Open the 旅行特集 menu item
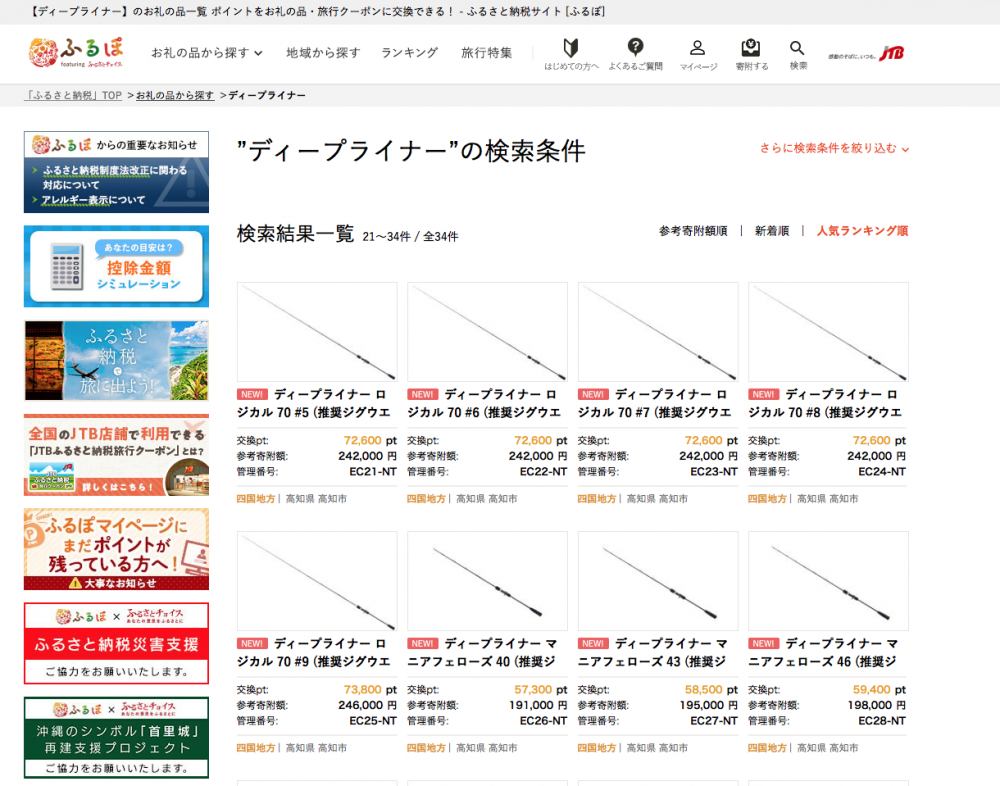Viewport: 1000px width, 786px height. coord(487,53)
